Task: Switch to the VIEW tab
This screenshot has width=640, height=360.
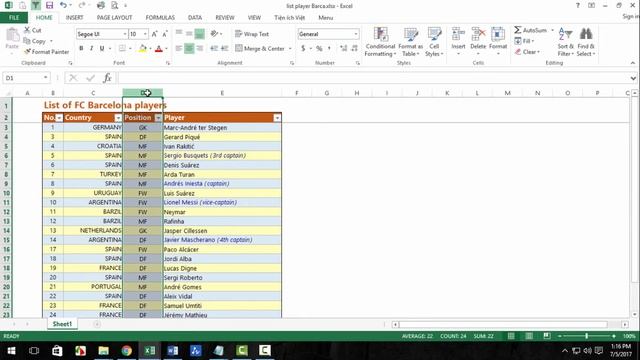Action: click(254, 18)
